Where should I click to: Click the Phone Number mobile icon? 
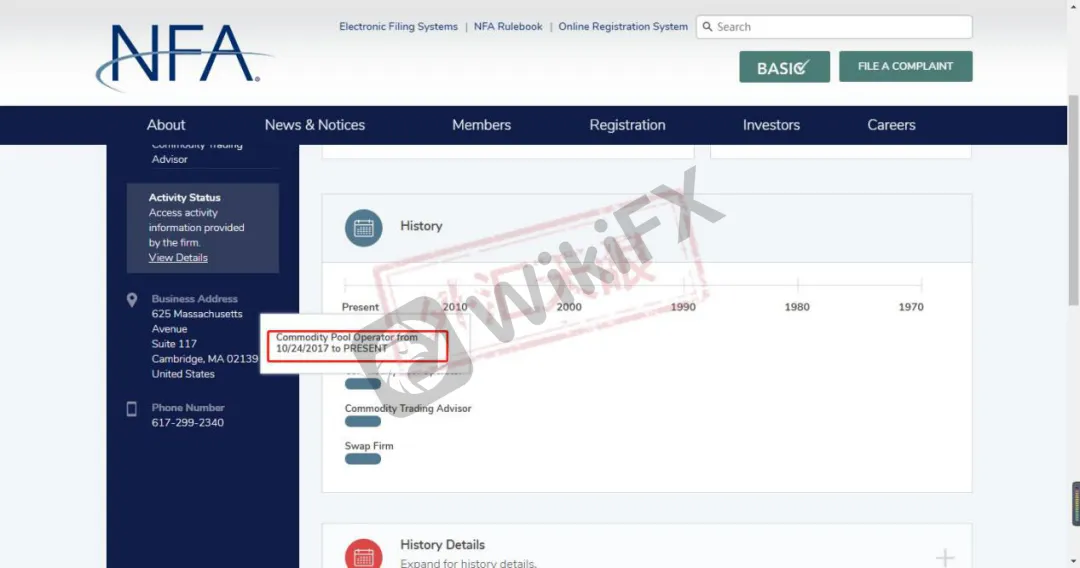click(x=132, y=409)
